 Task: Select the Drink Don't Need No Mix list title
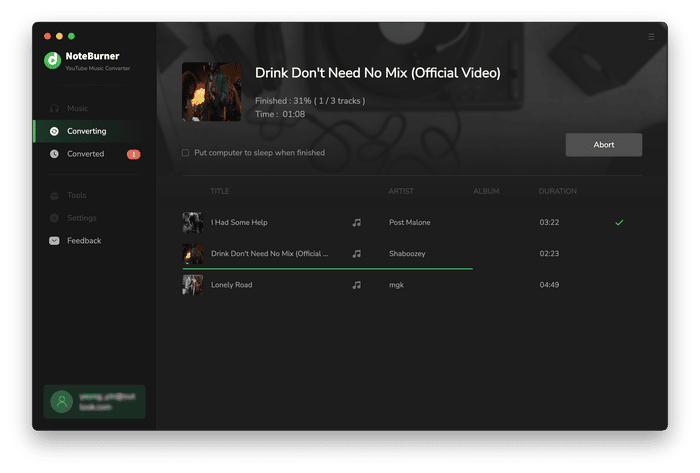270,253
